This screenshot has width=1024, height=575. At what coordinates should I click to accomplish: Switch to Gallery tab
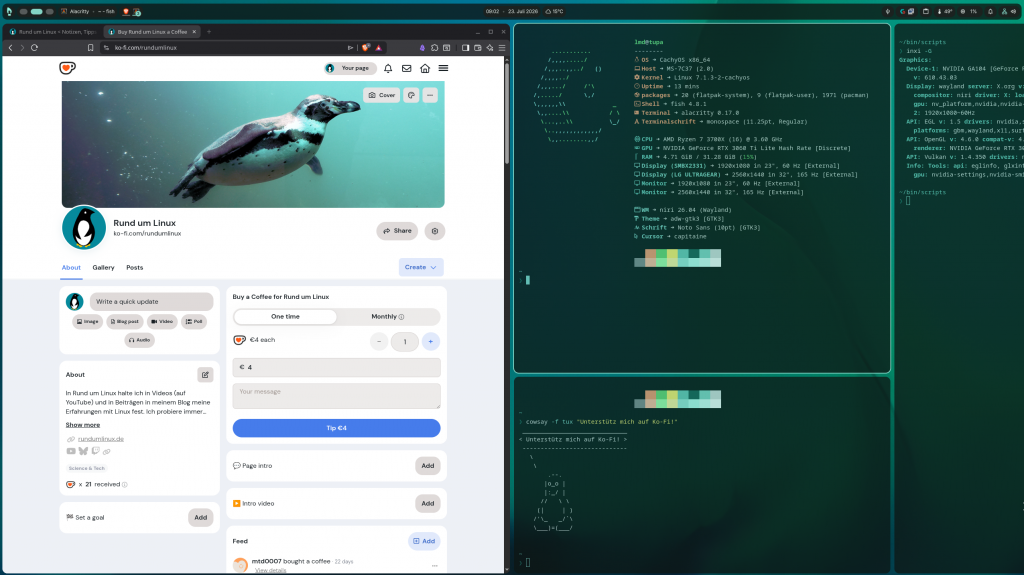(103, 267)
